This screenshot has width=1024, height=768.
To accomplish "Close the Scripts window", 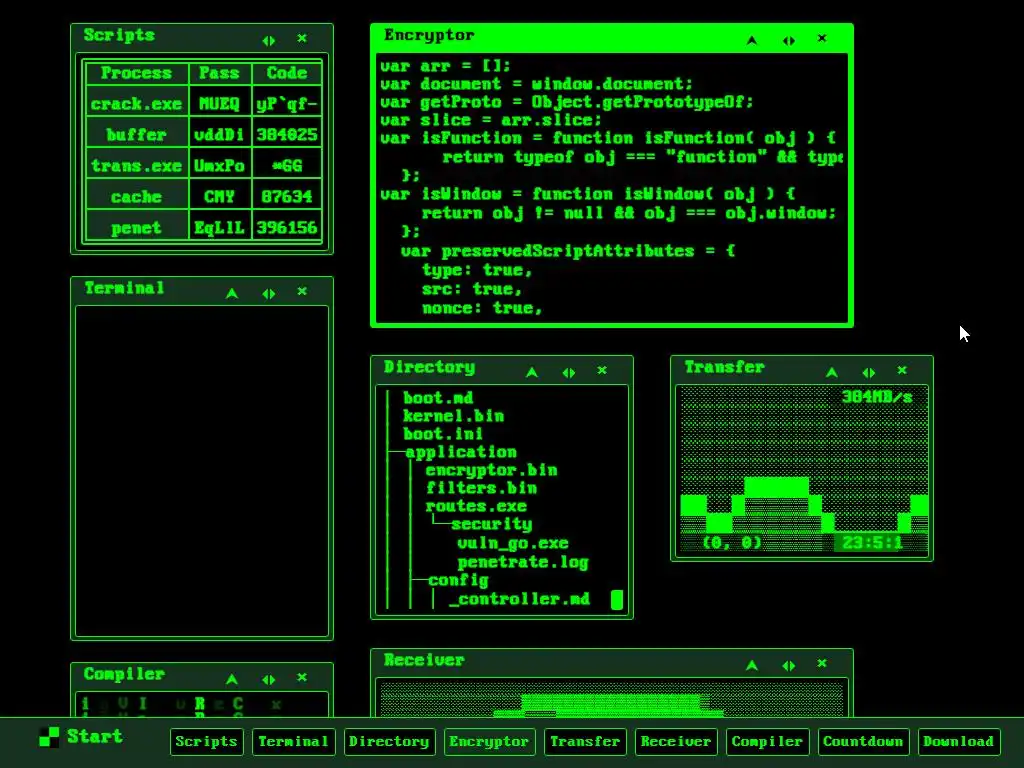I will point(302,39).
